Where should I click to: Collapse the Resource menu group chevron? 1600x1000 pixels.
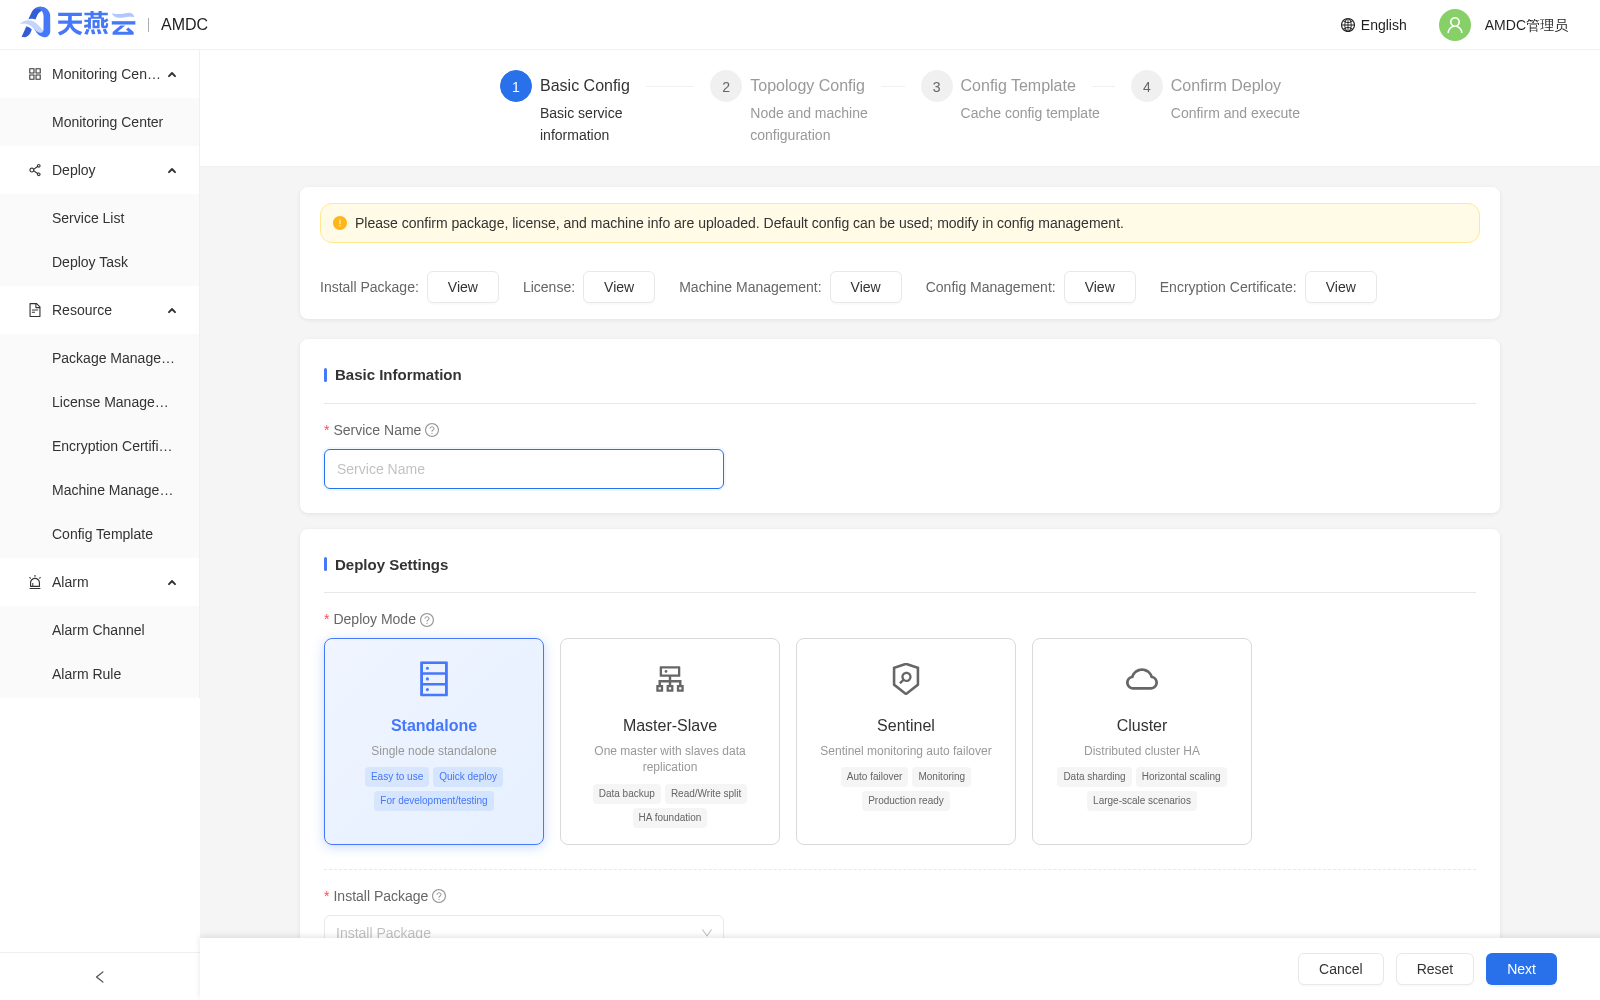[172, 311]
